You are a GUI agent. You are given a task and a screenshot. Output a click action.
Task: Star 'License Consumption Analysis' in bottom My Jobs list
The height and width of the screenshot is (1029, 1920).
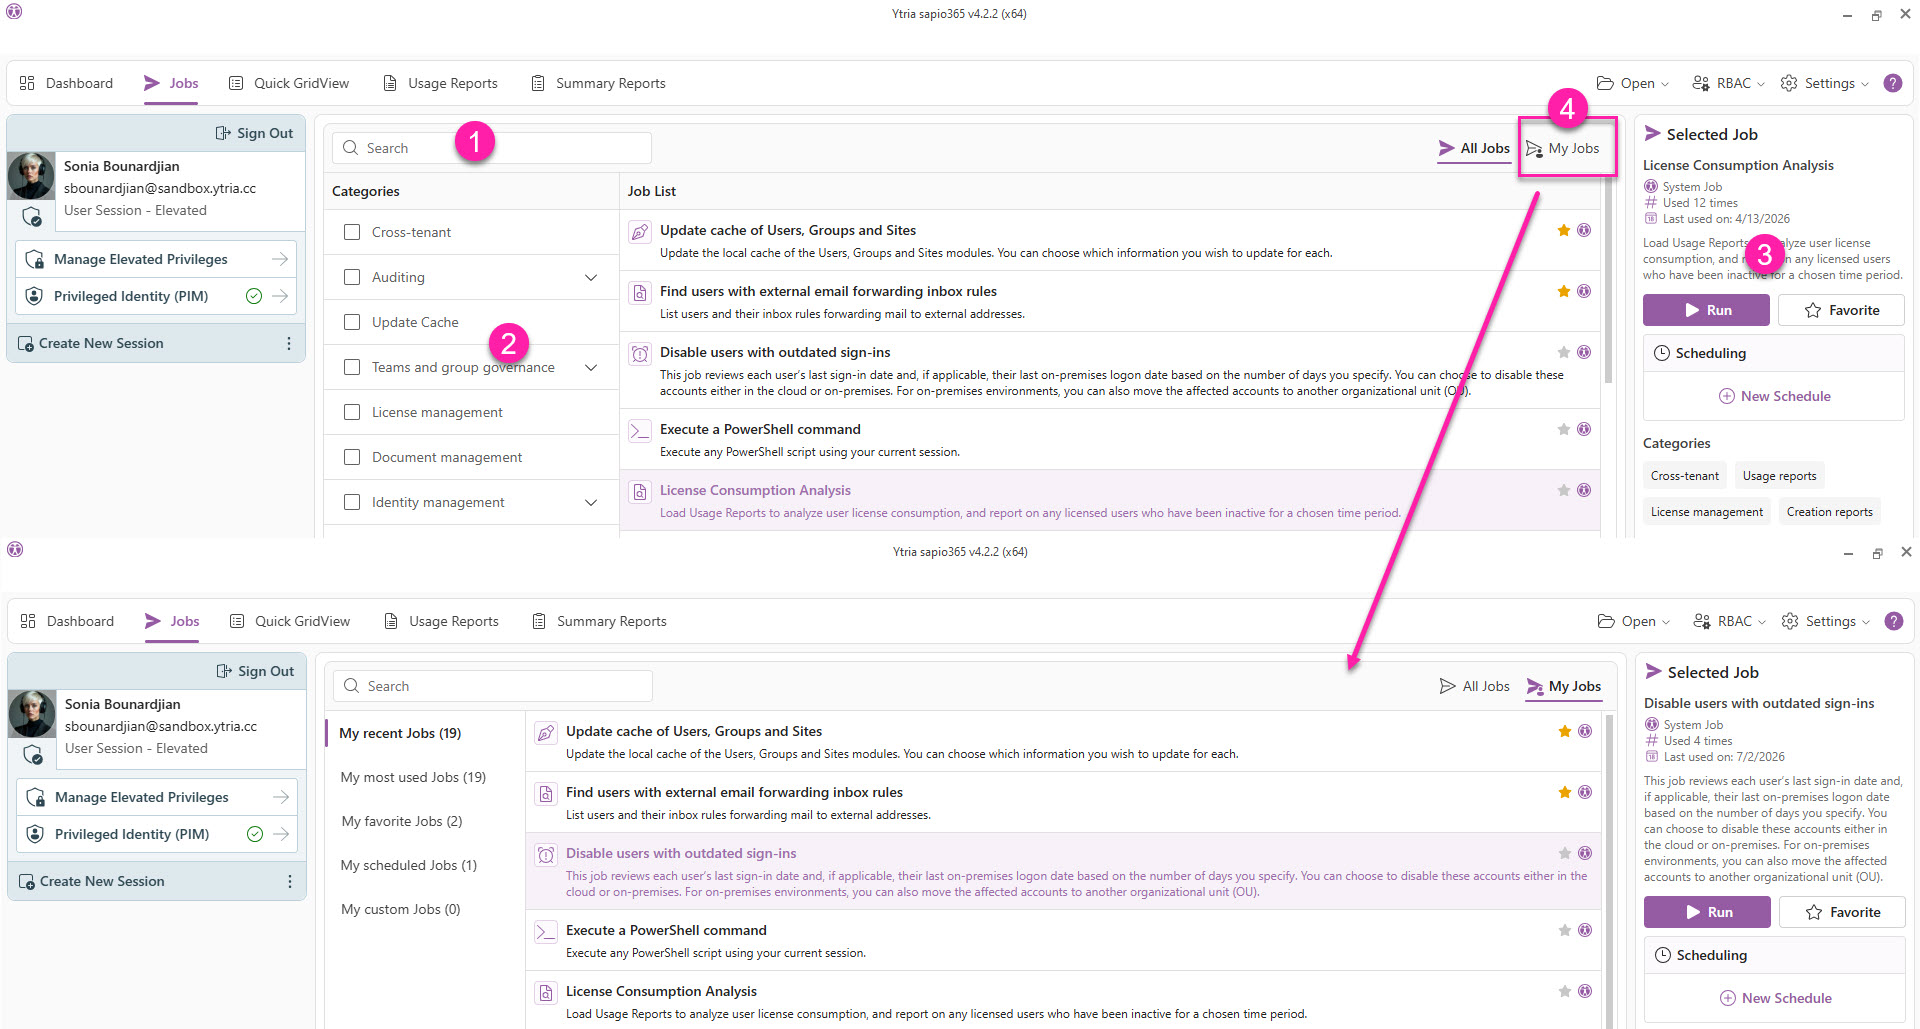[1564, 991]
